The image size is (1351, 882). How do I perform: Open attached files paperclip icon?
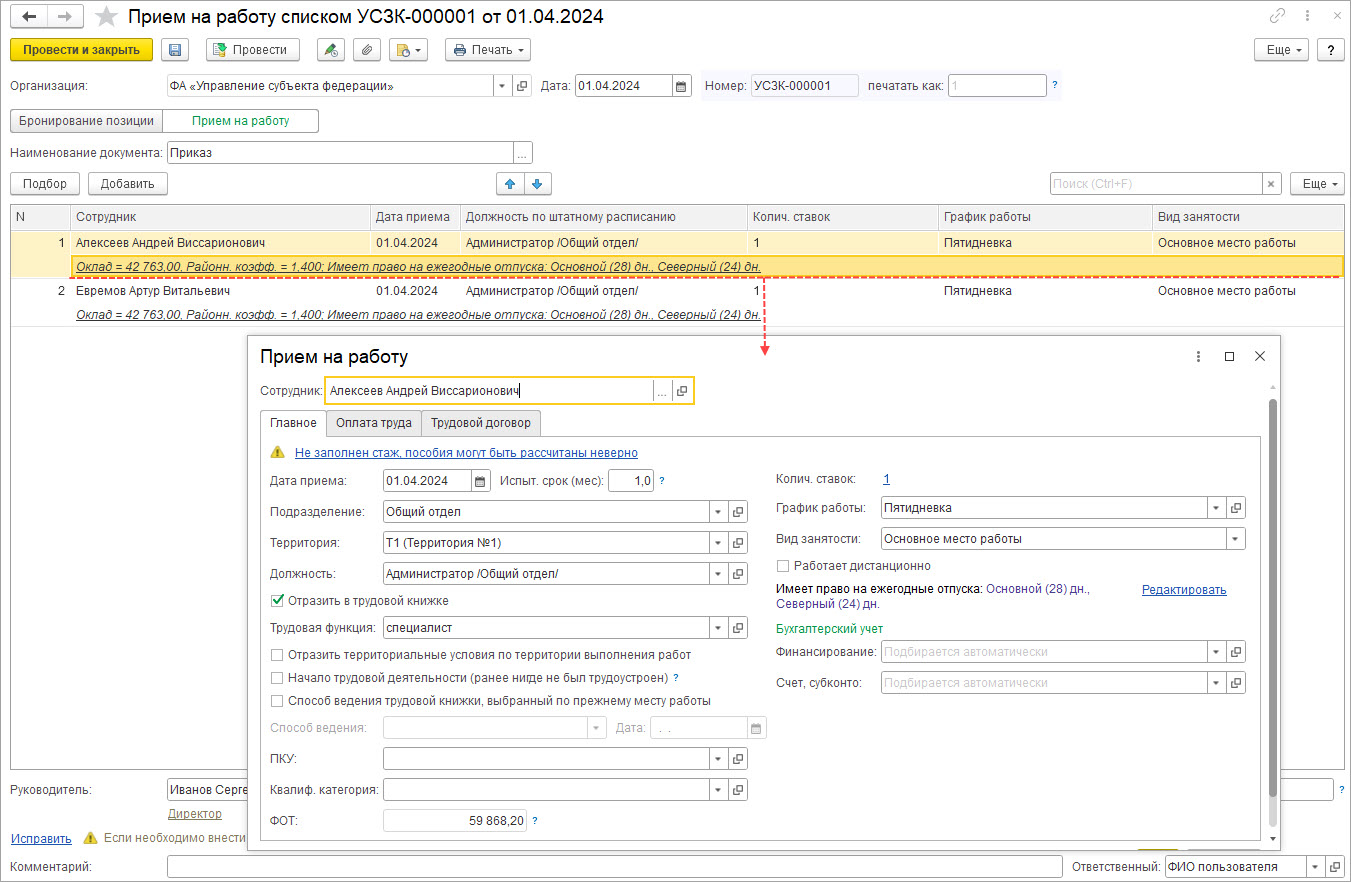tap(366, 50)
